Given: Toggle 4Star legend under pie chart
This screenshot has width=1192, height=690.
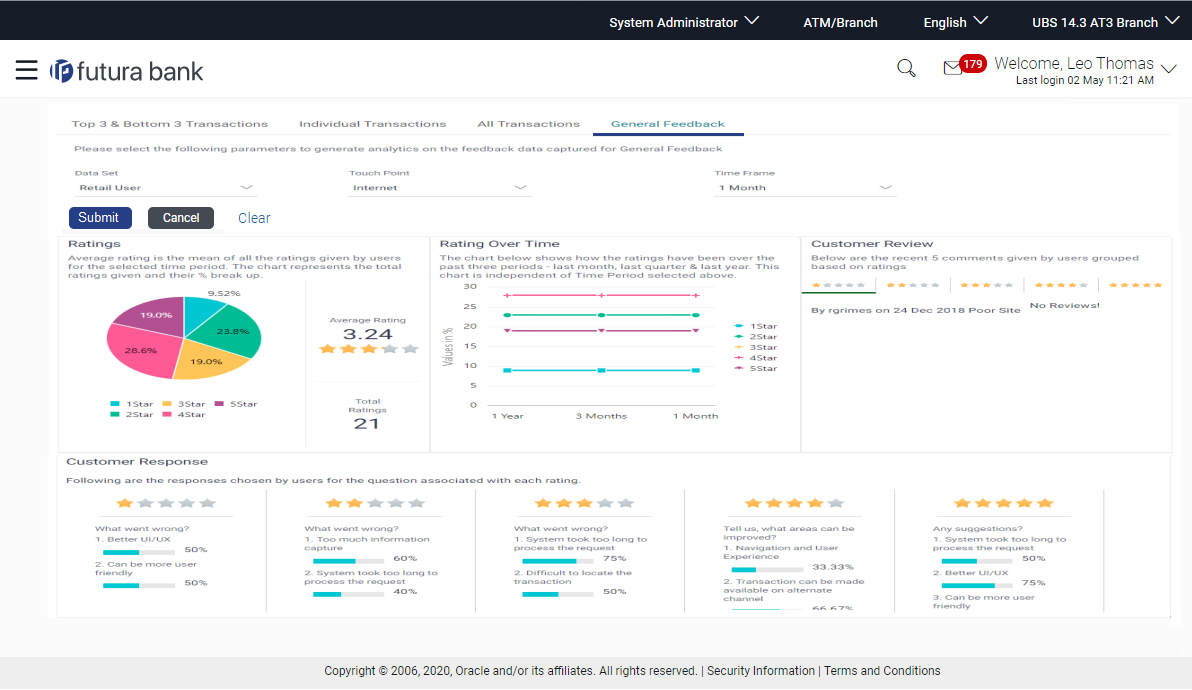Looking at the screenshot, I should tap(184, 415).
